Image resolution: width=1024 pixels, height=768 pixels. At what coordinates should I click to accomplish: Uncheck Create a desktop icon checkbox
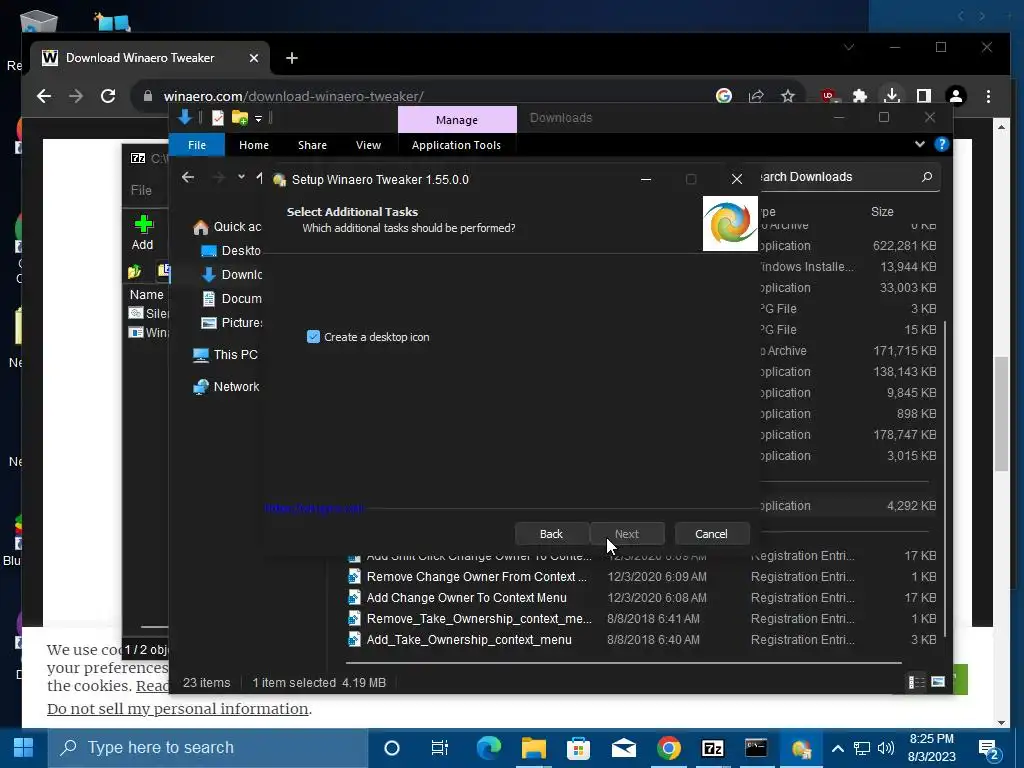(x=313, y=337)
